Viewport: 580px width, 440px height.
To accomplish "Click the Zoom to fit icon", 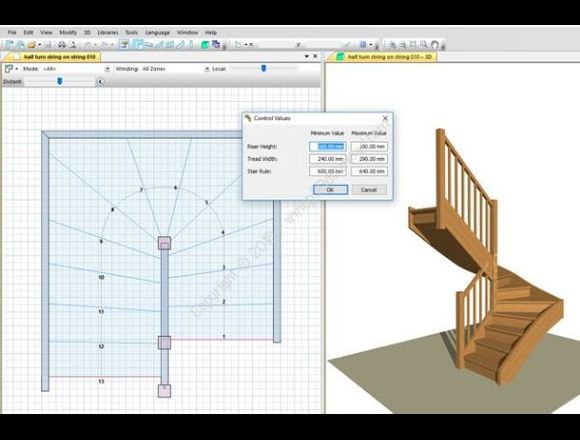I will [x=413, y=45].
